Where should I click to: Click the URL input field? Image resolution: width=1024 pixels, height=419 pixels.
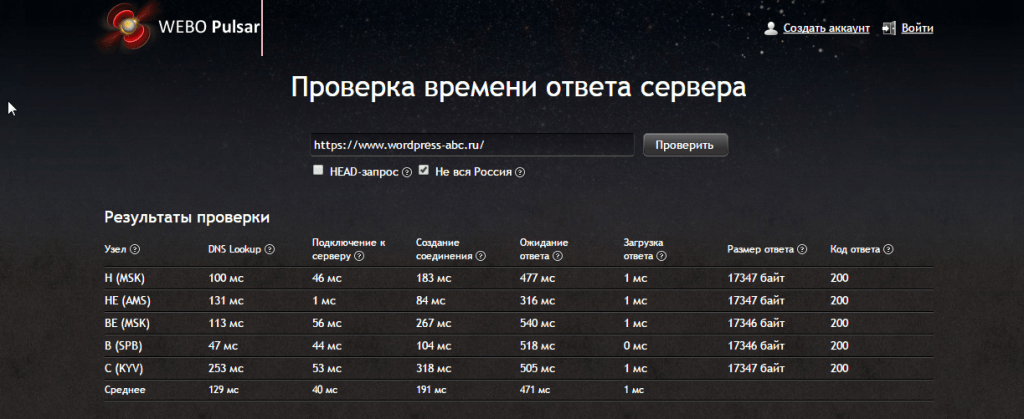click(472, 145)
